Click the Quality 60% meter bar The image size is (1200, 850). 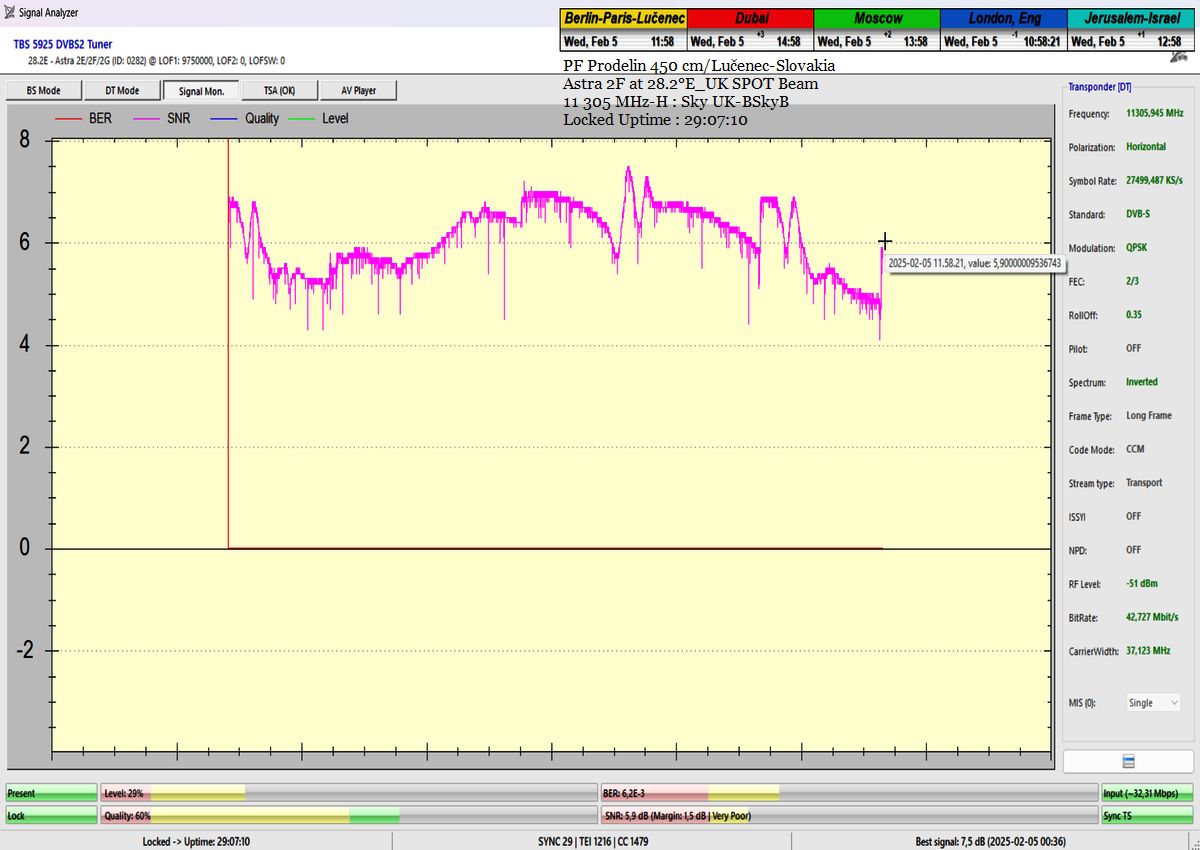pyautogui.click(x=349, y=816)
